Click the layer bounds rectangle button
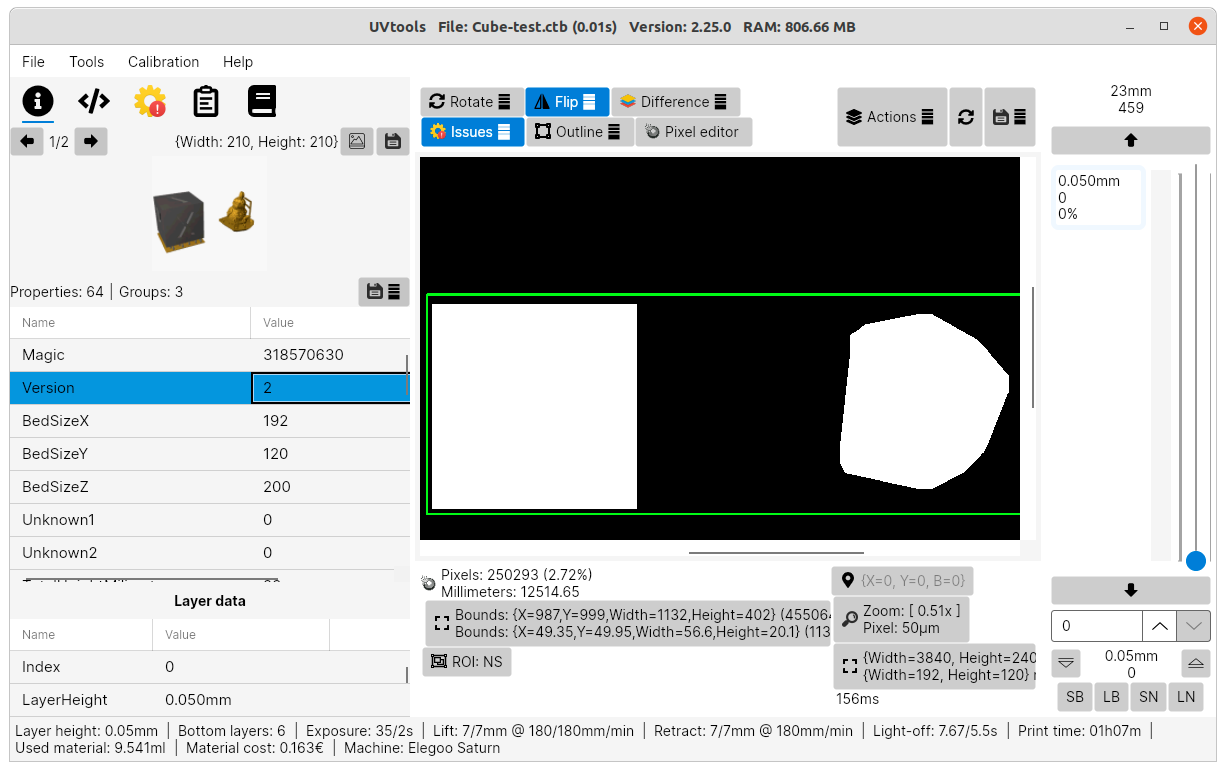The width and height of the screenshot is (1226, 771). pos(627,623)
